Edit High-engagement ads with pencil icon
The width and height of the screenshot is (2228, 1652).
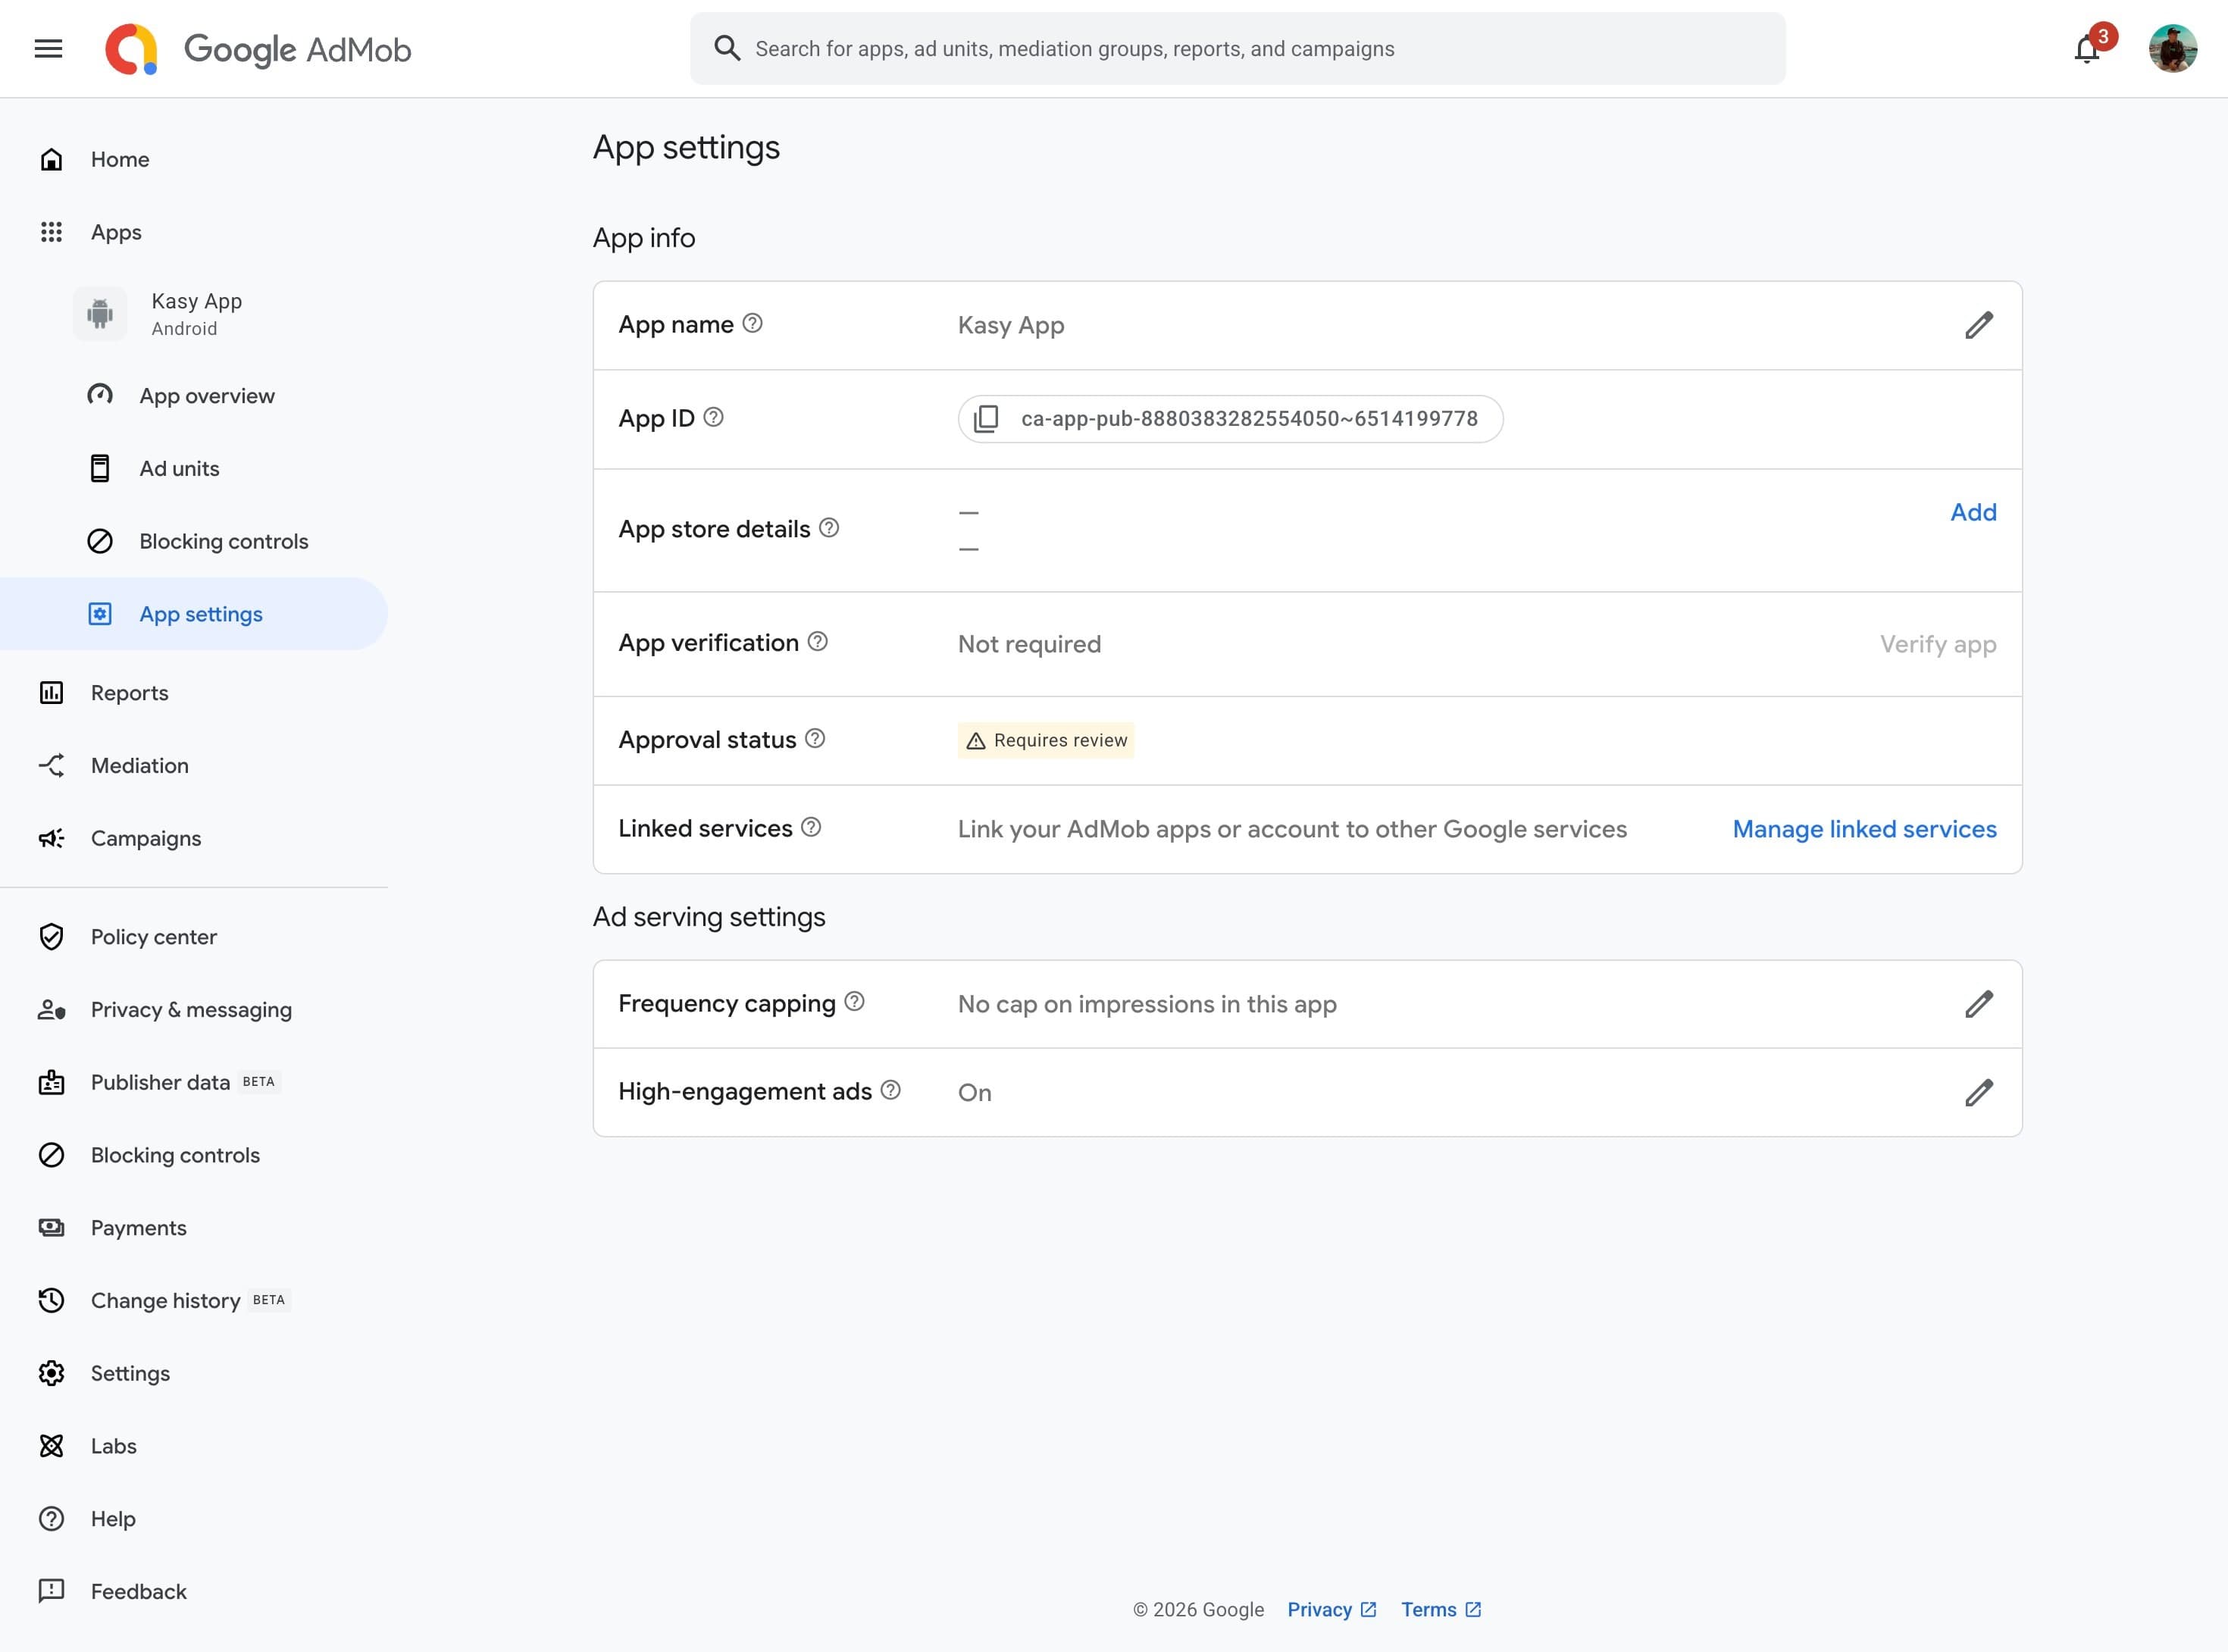(1978, 1092)
